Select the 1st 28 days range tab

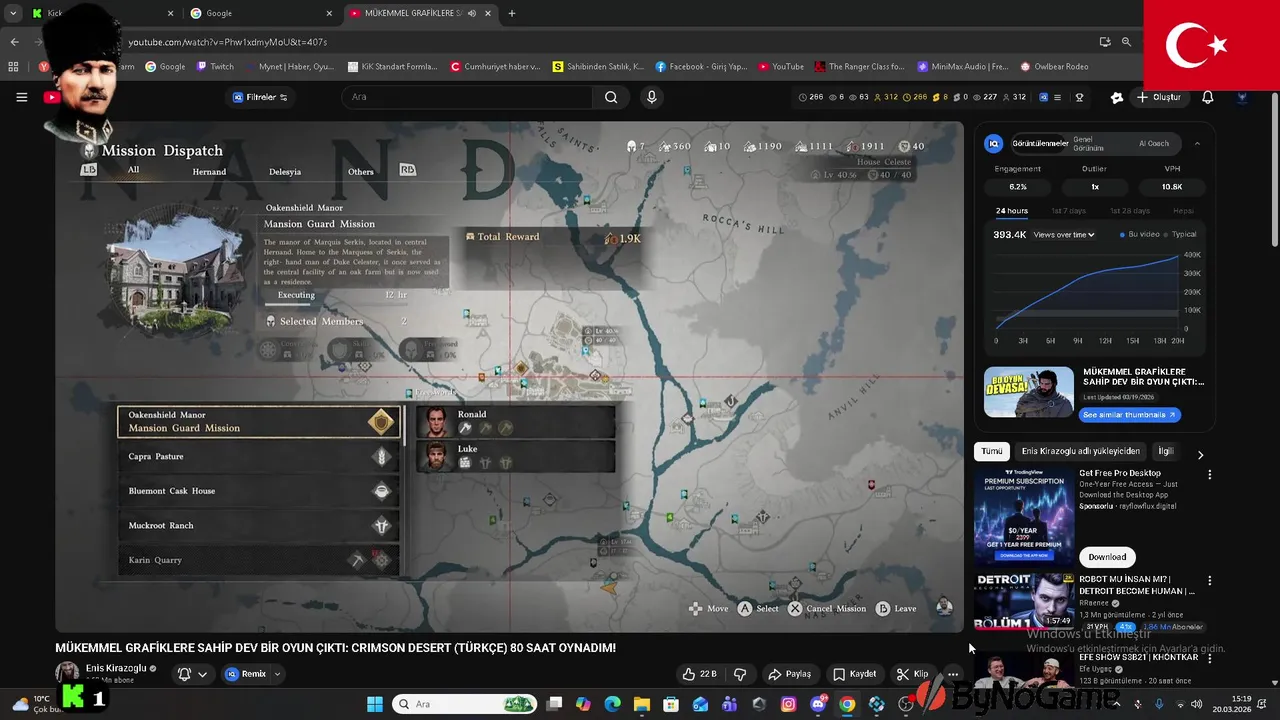tap(1129, 211)
